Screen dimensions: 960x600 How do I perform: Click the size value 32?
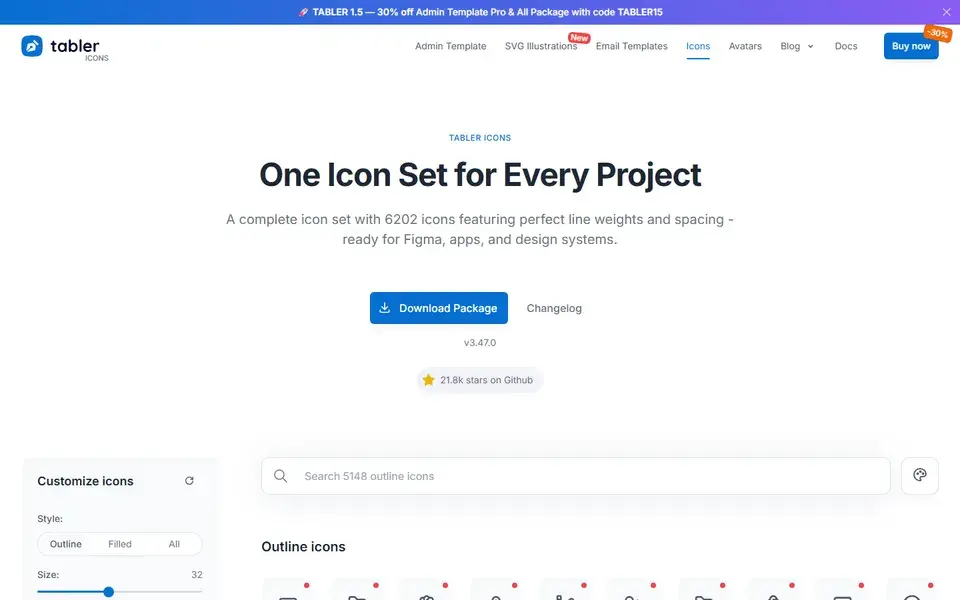197,575
